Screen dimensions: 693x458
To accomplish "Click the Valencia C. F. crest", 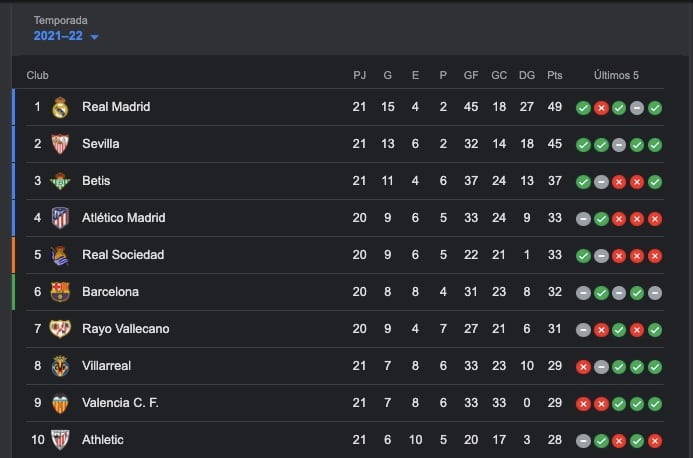I will pyautogui.click(x=60, y=403).
